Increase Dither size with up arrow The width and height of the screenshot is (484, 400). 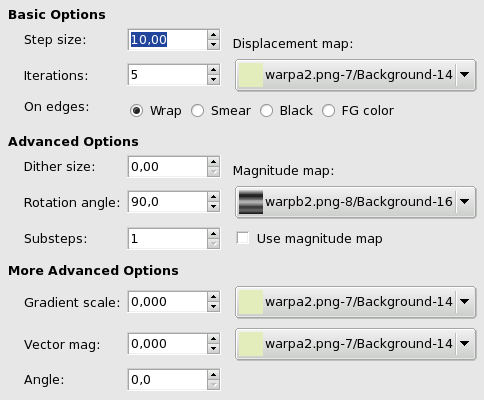pyautogui.click(x=213, y=162)
